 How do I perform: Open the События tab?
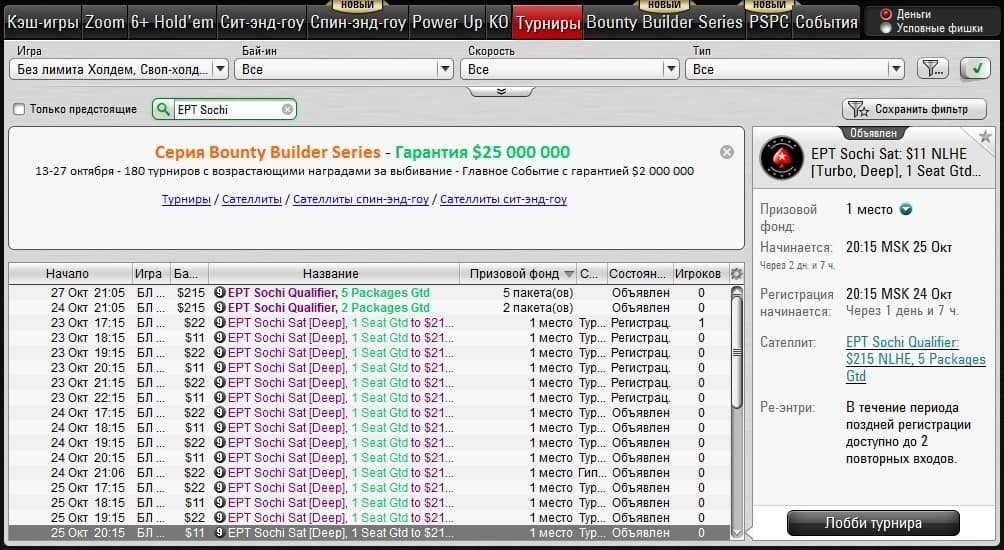click(826, 22)
